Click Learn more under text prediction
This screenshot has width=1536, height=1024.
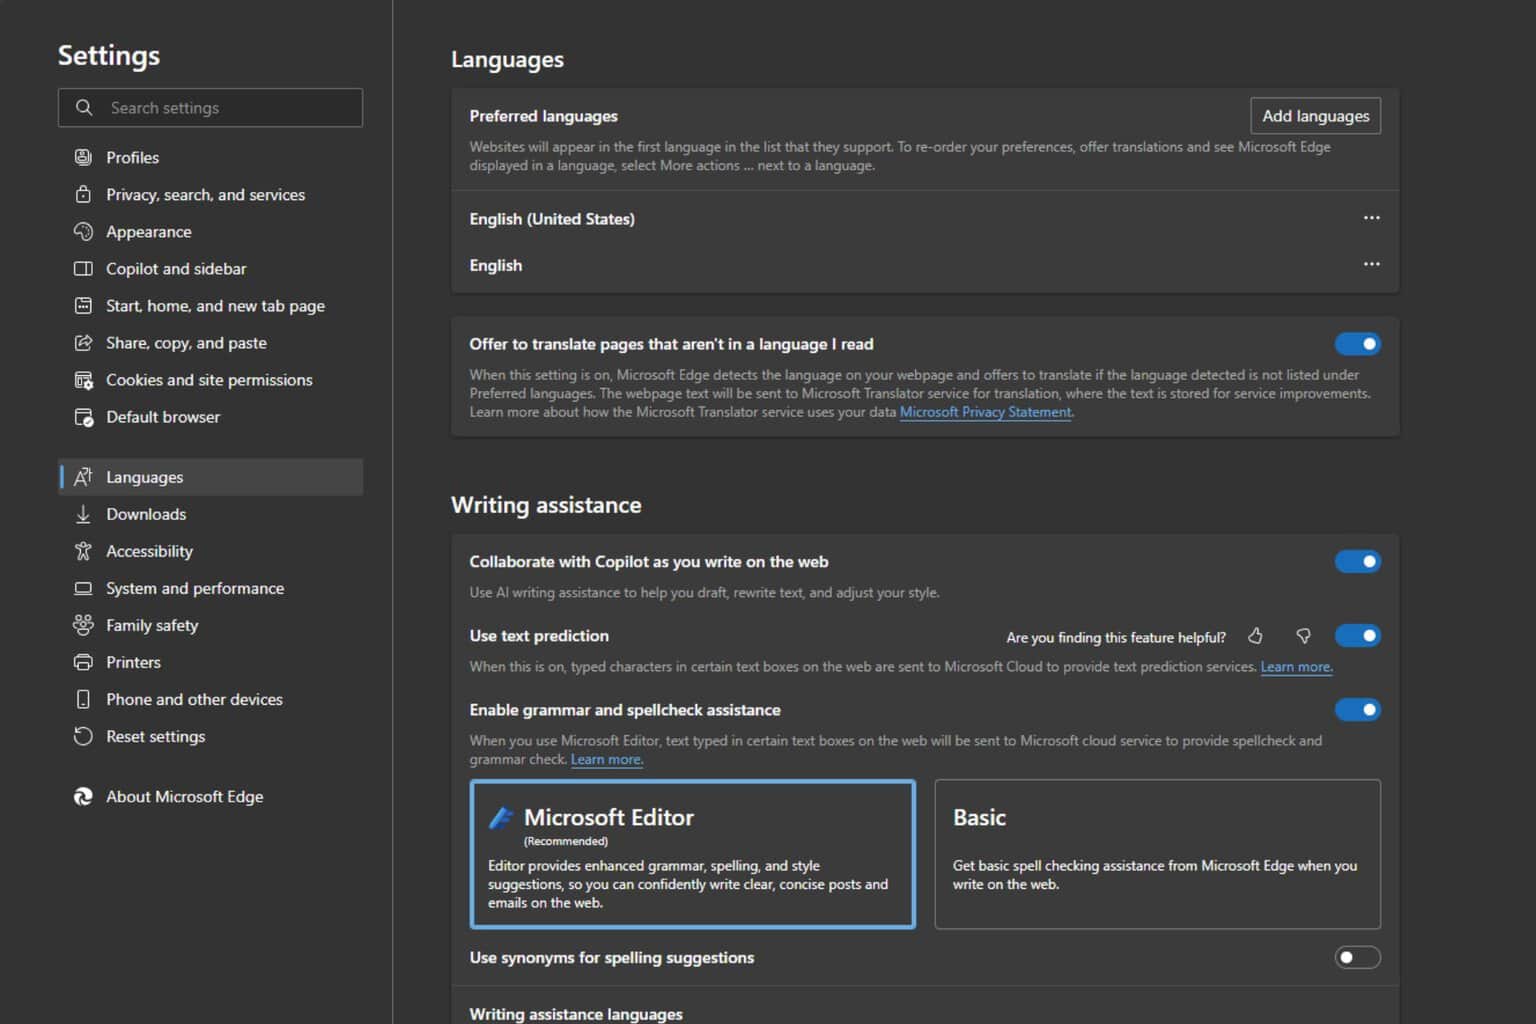pyautogui.click(x=1295, y=667)
